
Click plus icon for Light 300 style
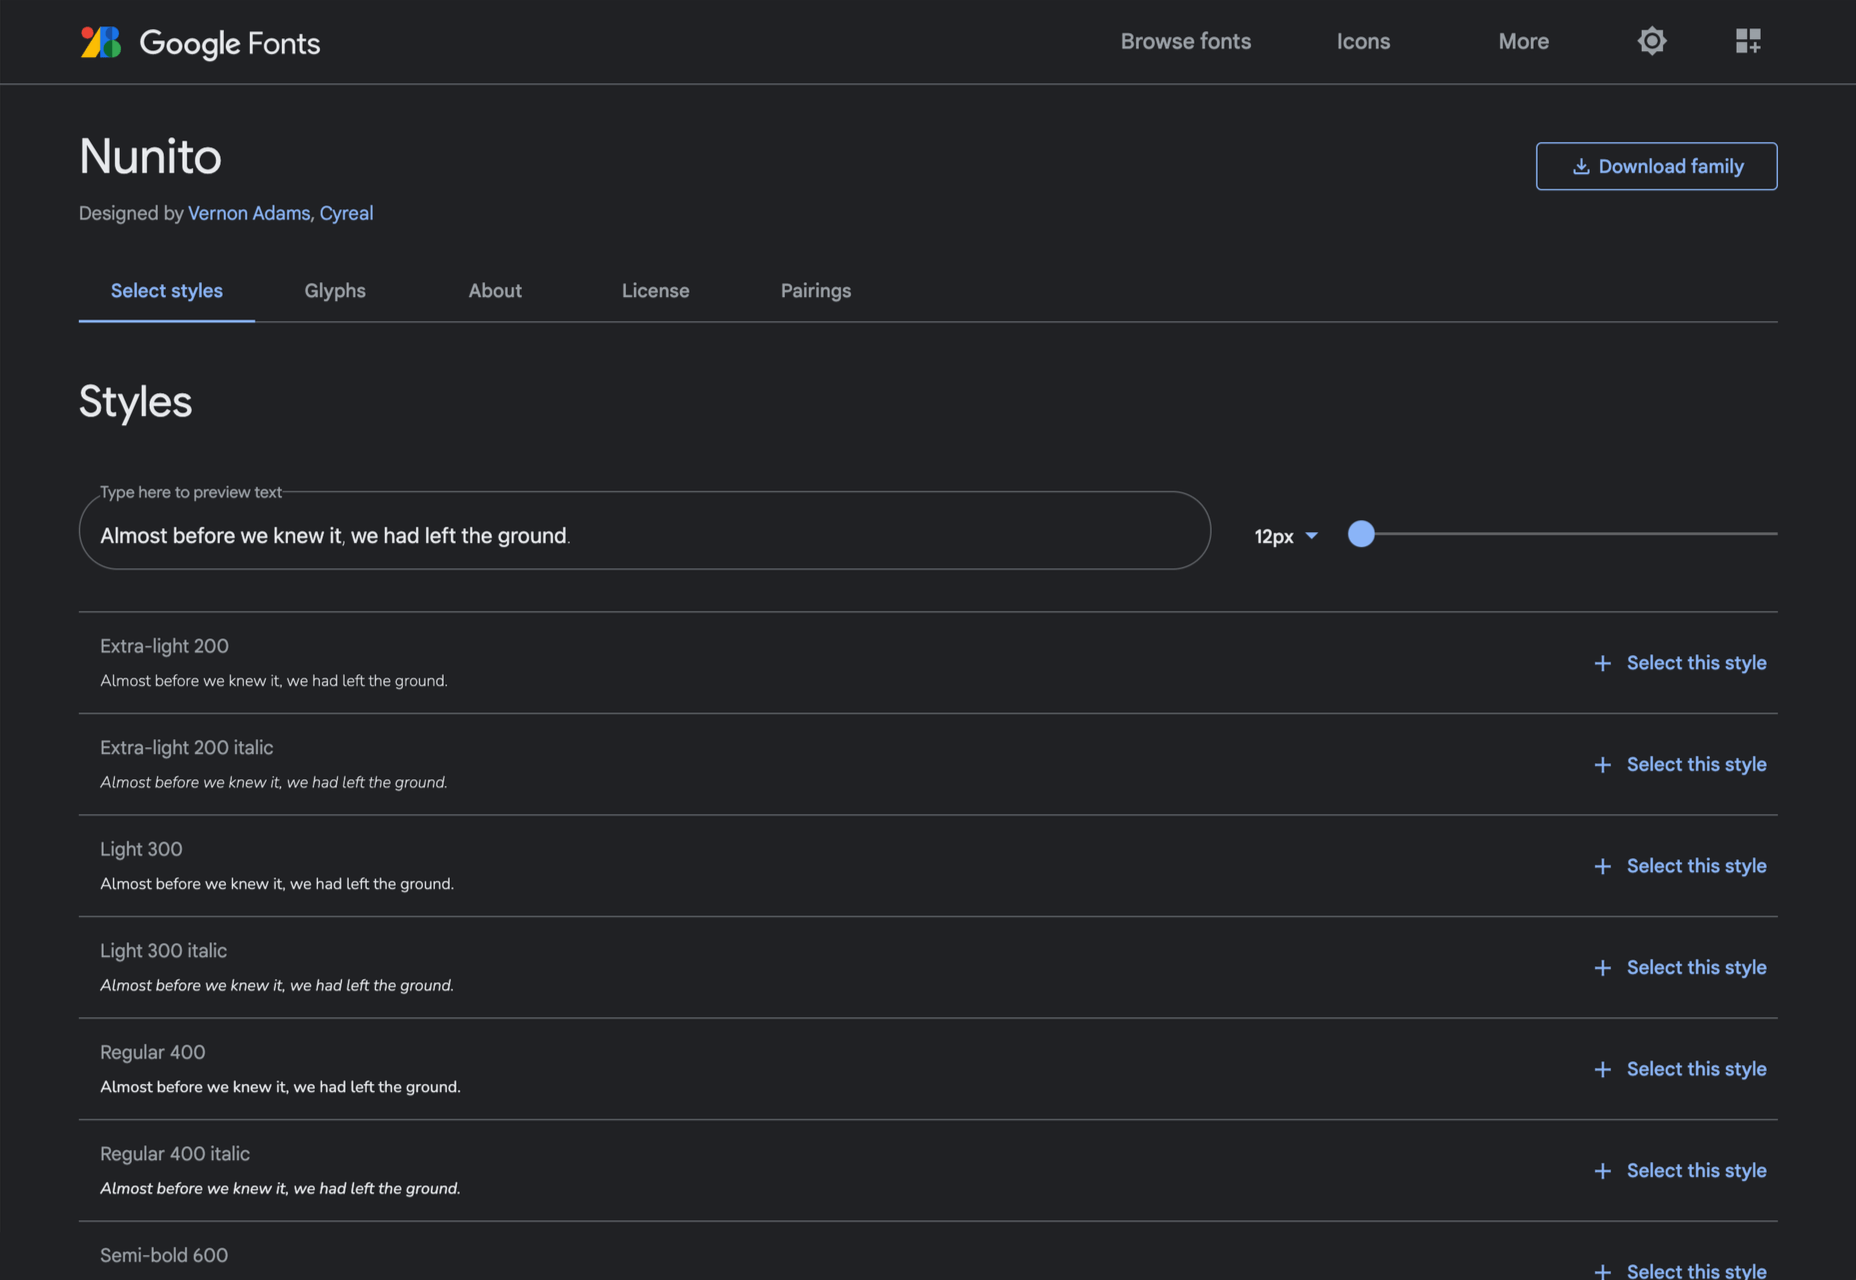pos(1602,866)
